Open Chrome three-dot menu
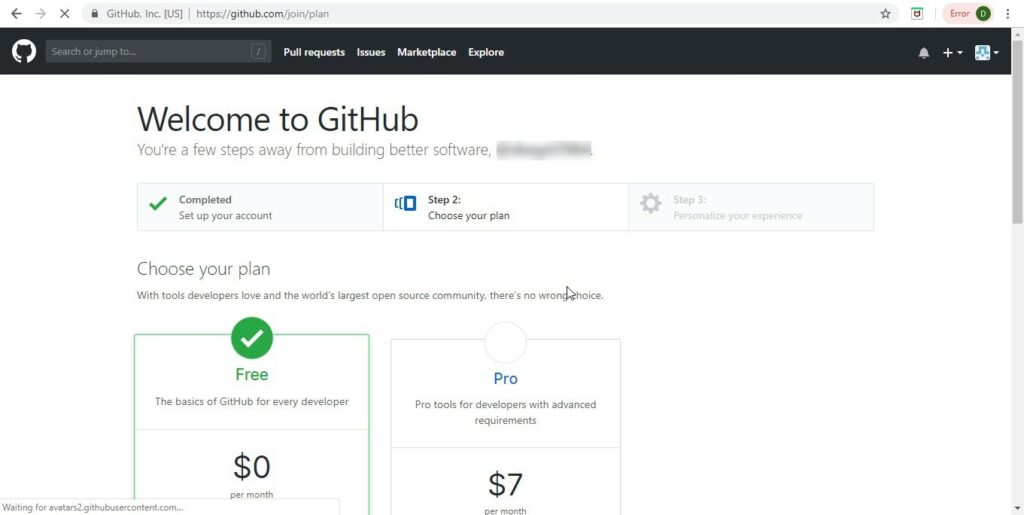The image size is (1024, 515). point(1008,14)
